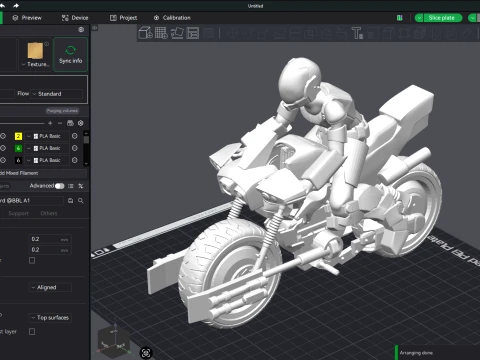Click the lower 0.2 mm value field
Image resolution: width=480 pixels, height=360 pixels.
[50, 250]
